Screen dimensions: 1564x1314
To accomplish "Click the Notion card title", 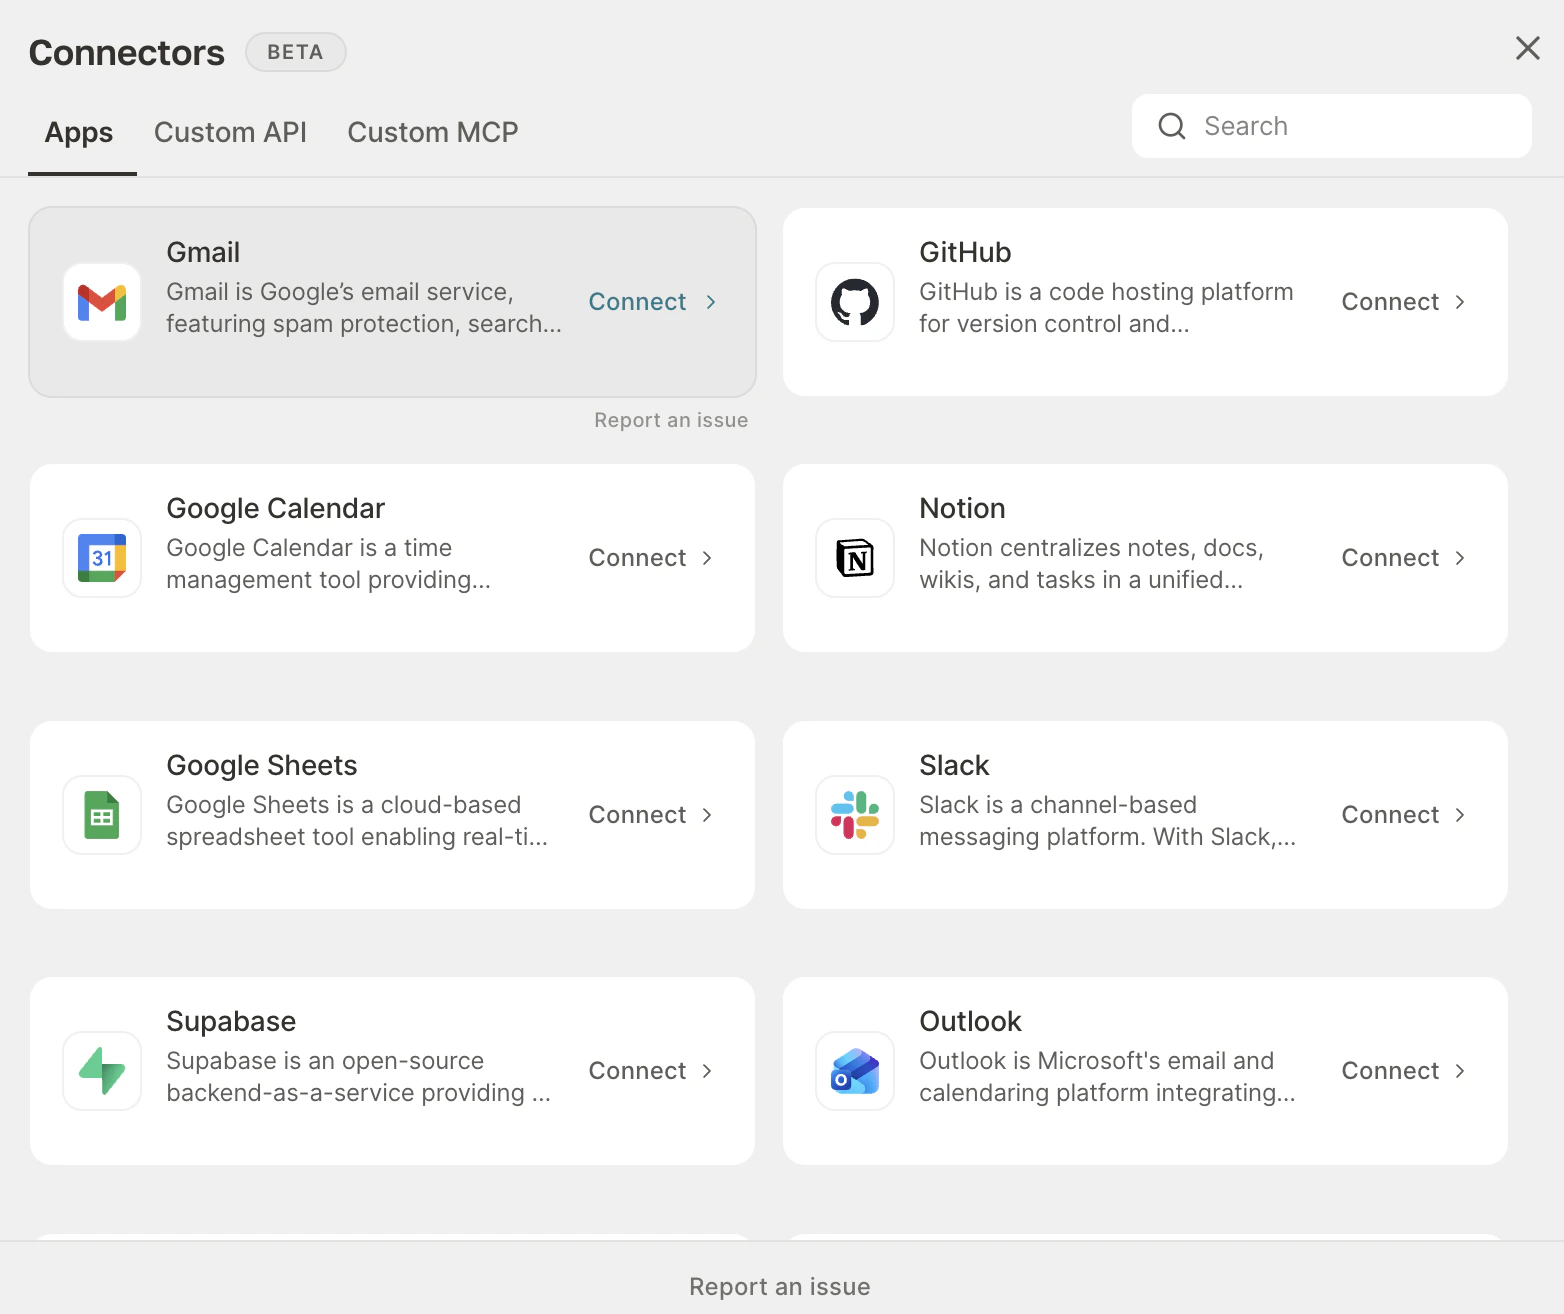I will tap(962, 508).
